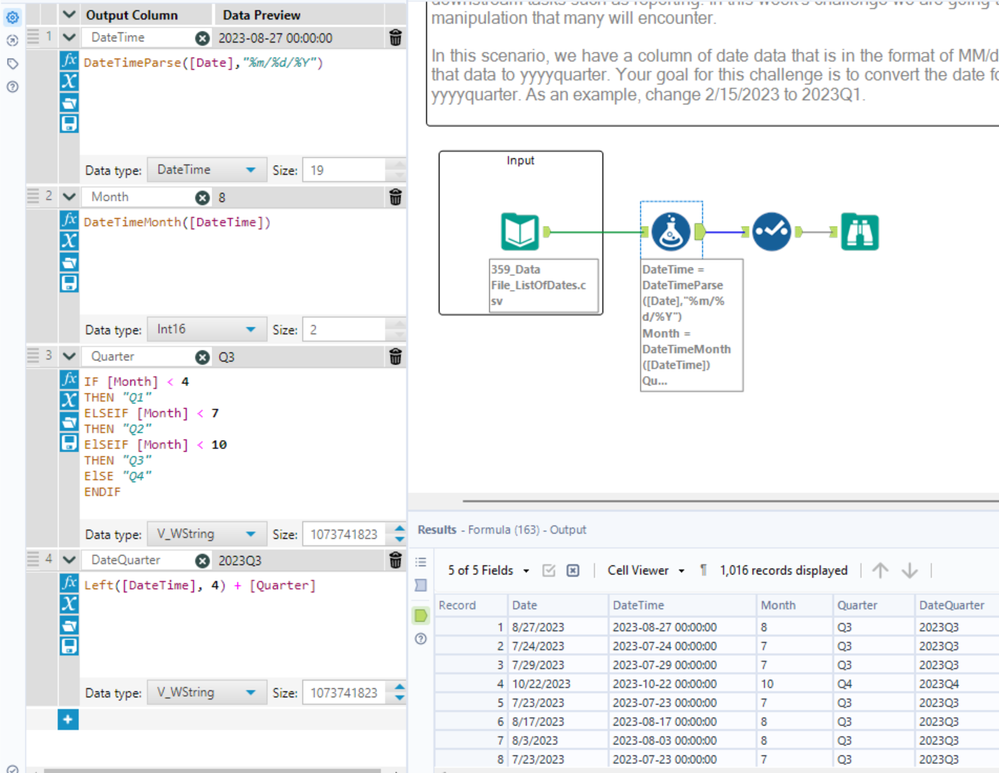The height and width of the screenshot is (773, 999).
Task: Add a new expression with plus button
Action: pos(68,719)
